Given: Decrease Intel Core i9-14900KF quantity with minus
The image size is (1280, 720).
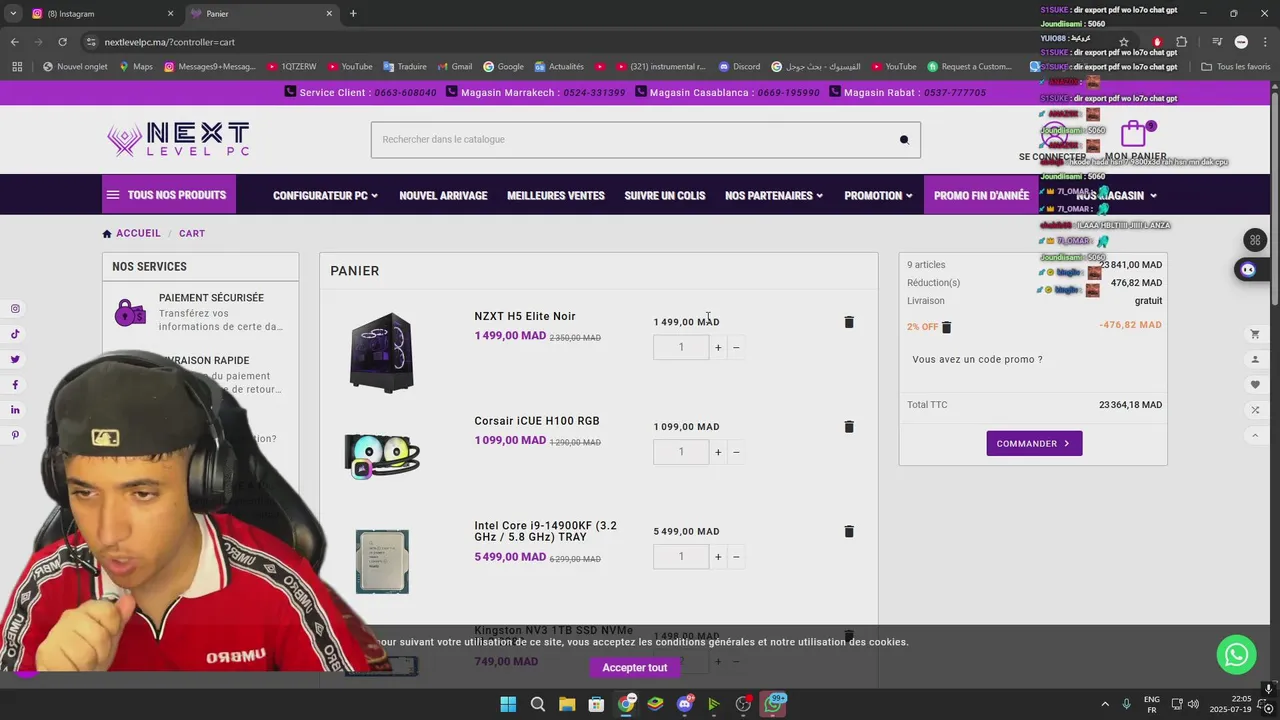Looking at the screenshot, I should click(x=736, y=557).
